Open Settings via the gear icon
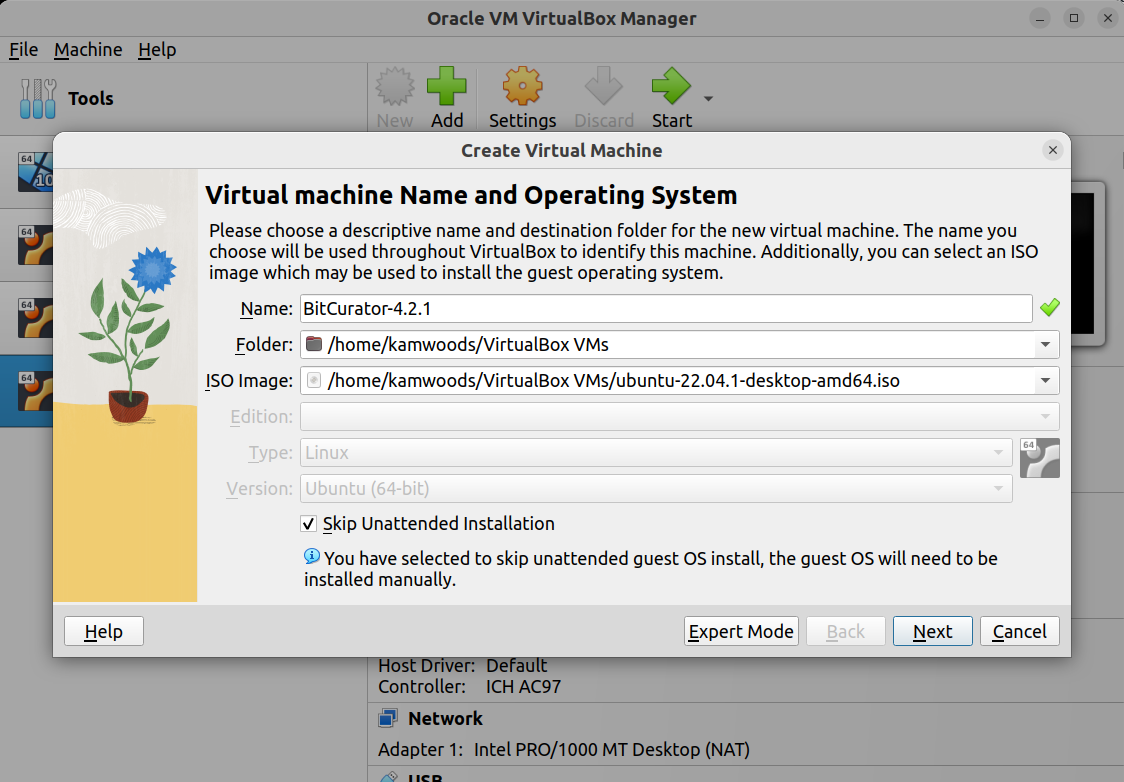Image resolution: width=1124 pixels, height=782 pixels. (523, 87)
